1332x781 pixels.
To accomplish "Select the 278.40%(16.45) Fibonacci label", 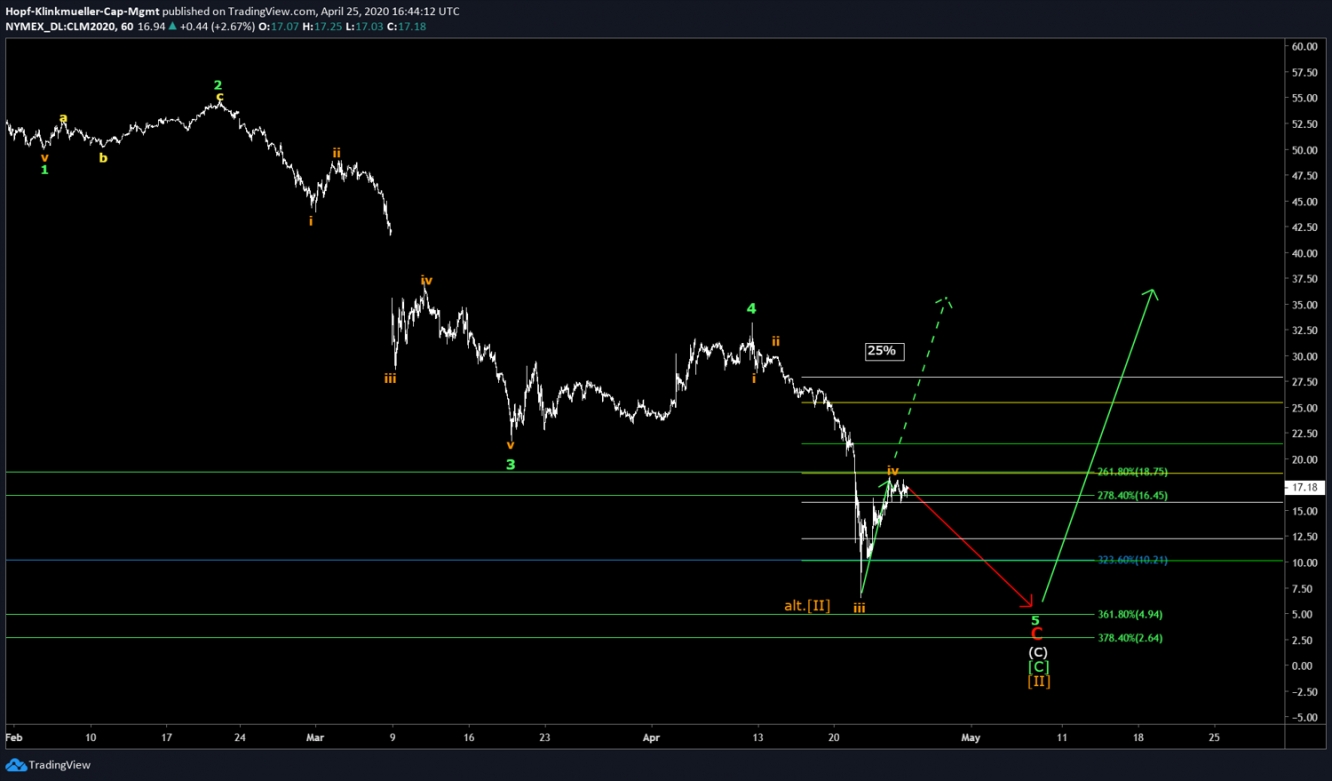I will point(1132,496).
